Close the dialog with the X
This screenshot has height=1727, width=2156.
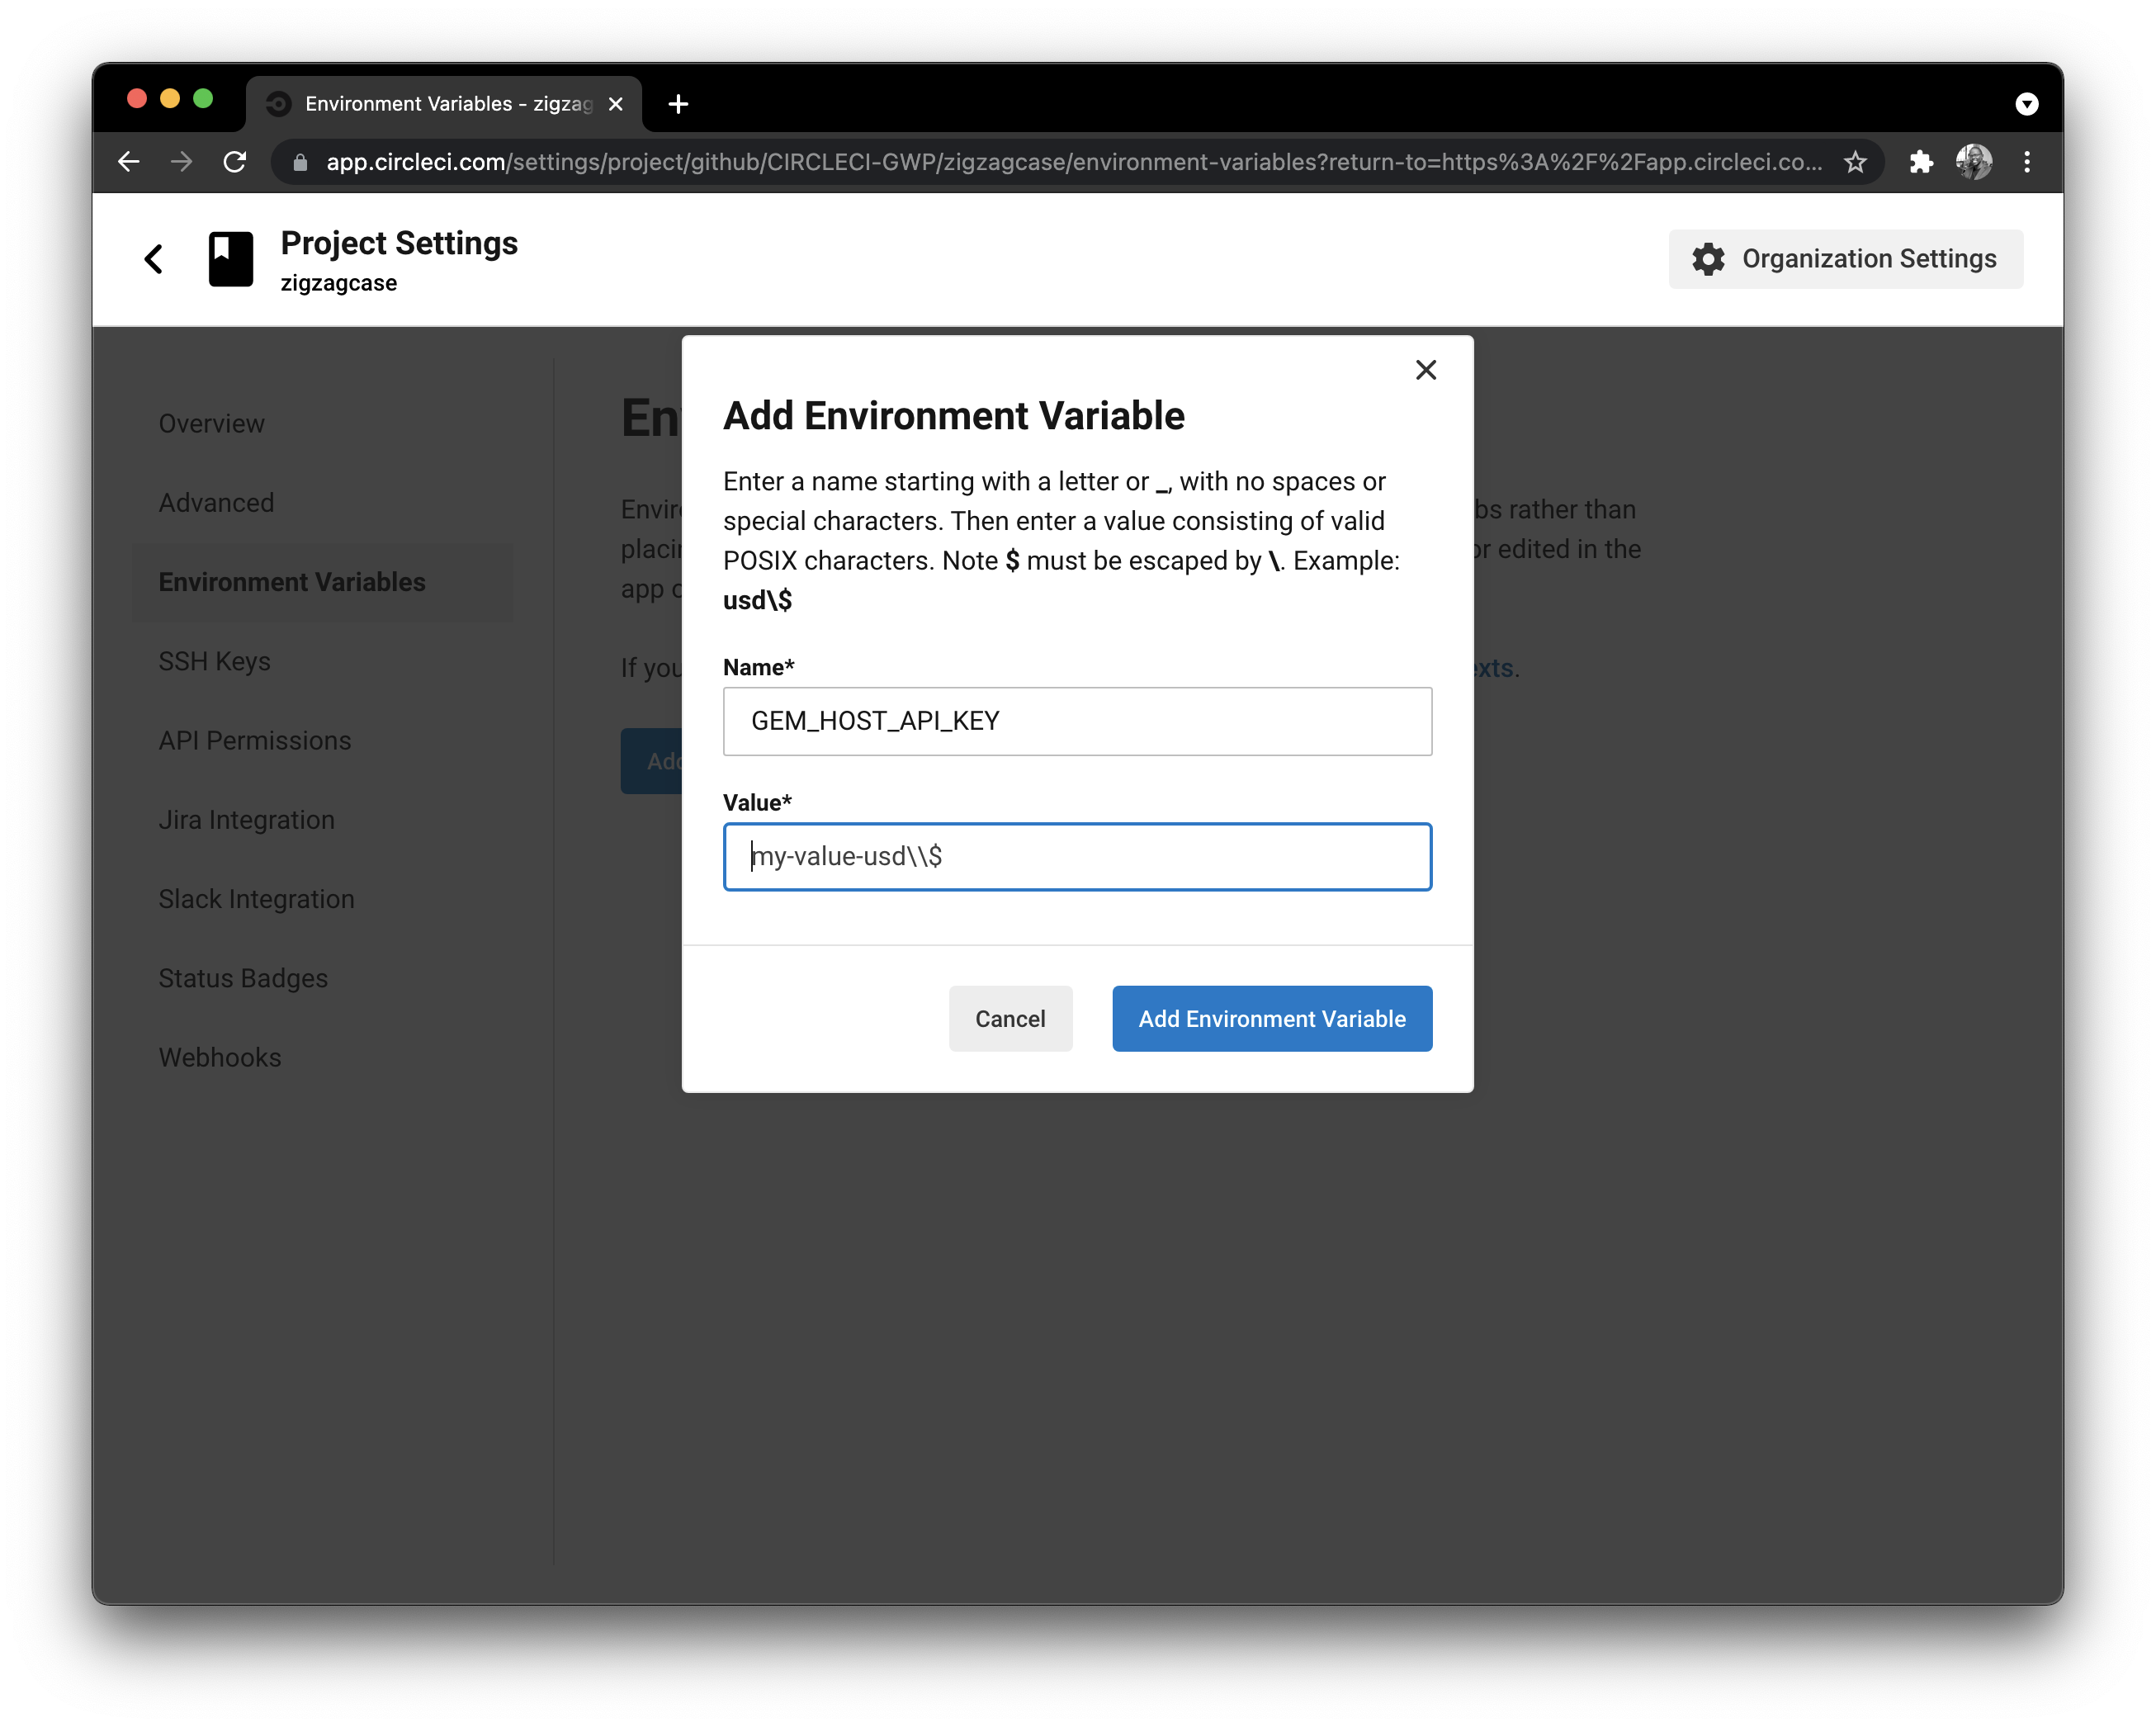(1426, 370)
